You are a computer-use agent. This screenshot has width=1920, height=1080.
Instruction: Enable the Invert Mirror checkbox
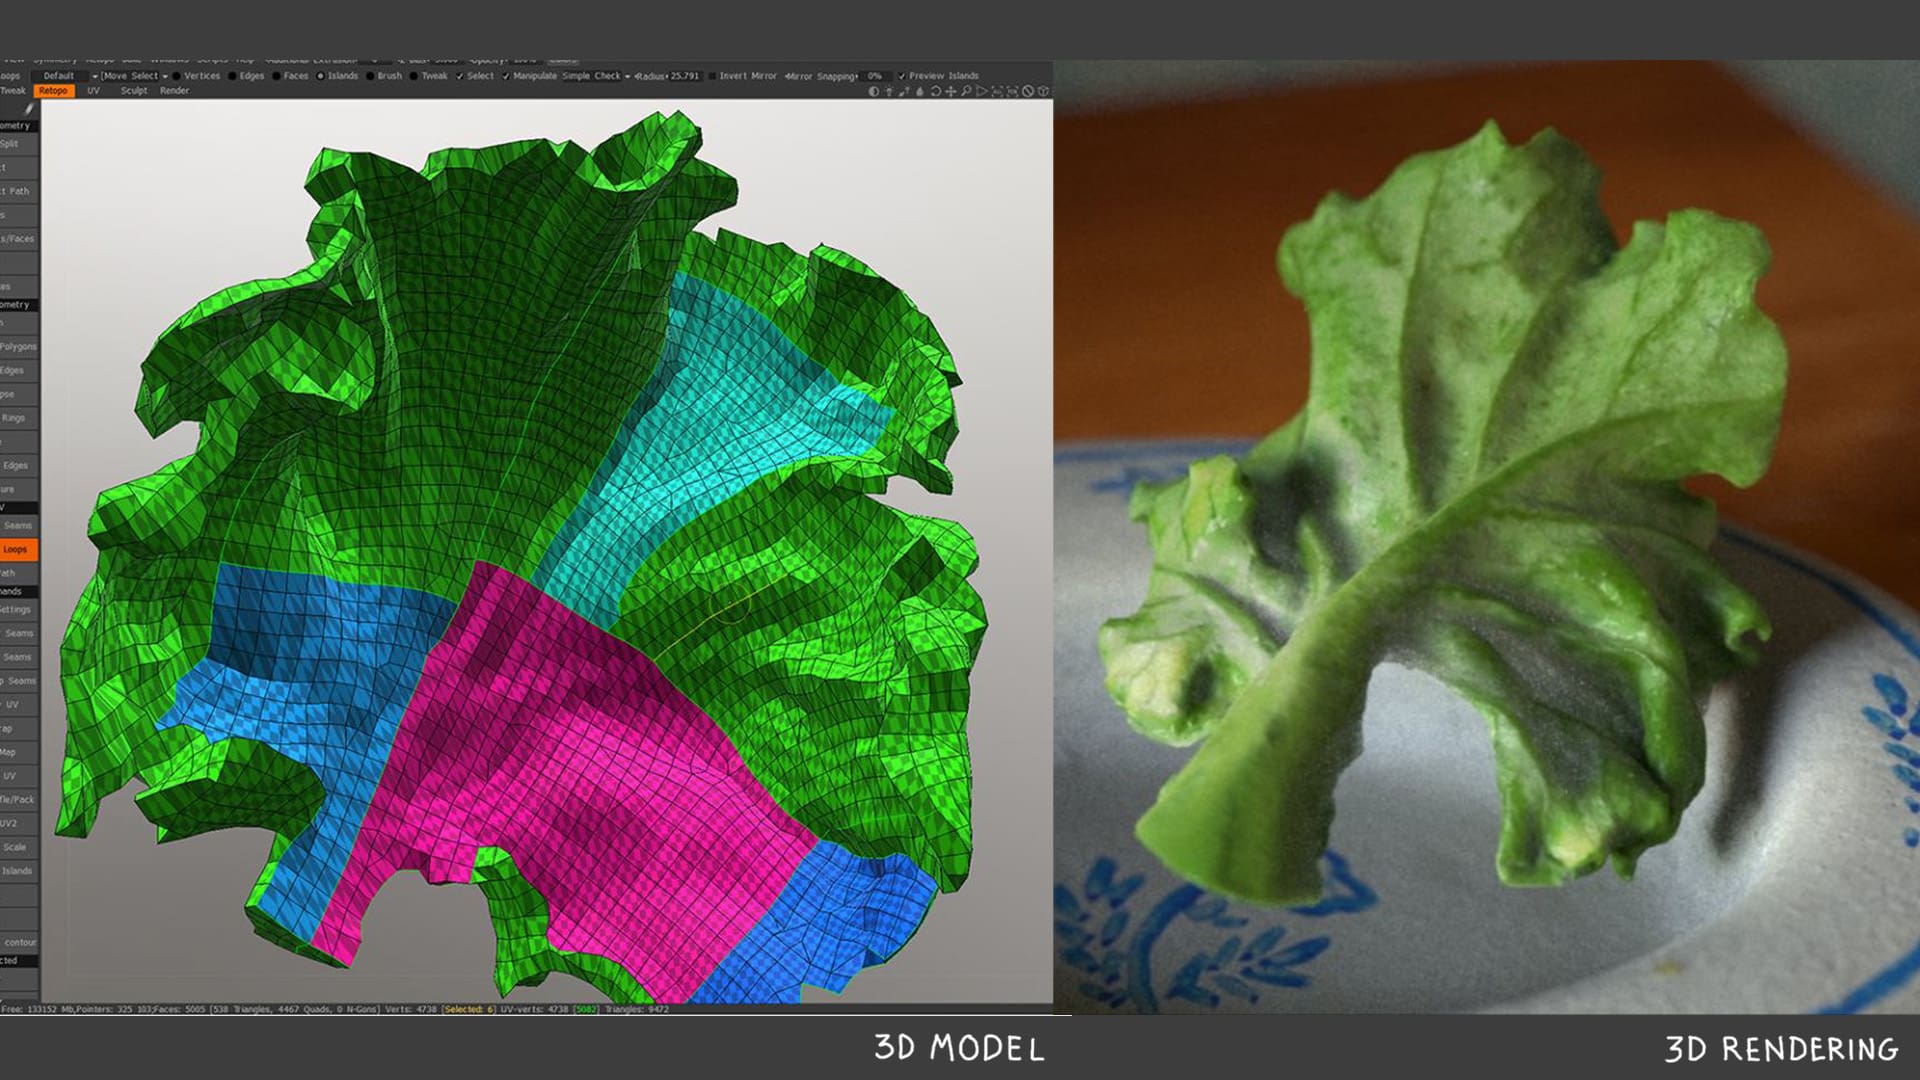[742, 76]
